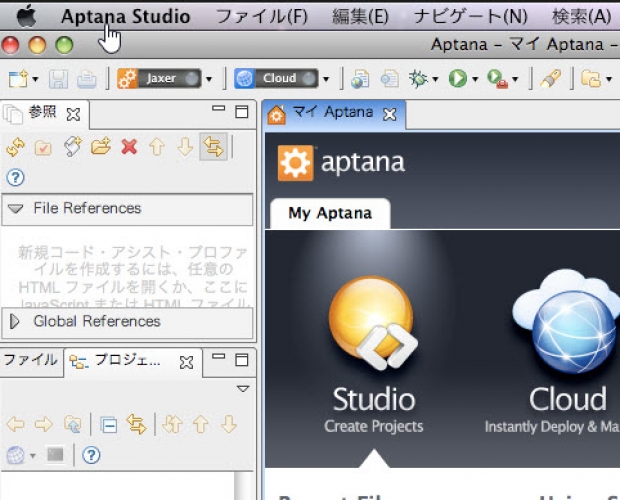Collapse the File References section
The height and width of the screenshot is (500, 620).
click(15, 208)
